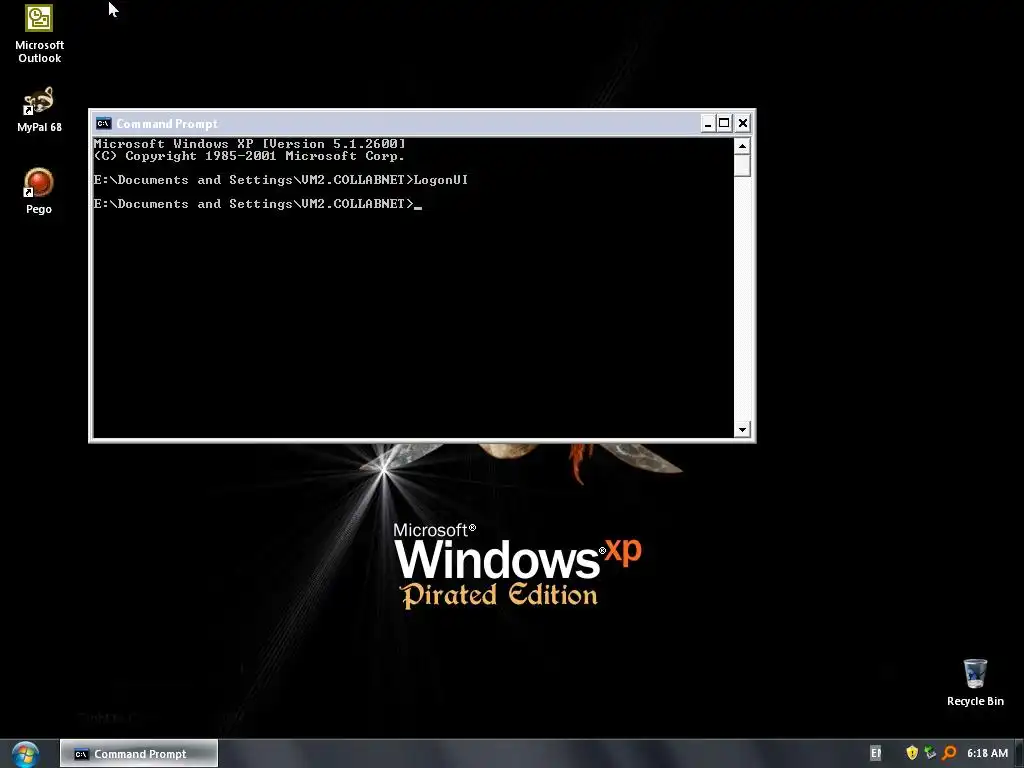Screen dimensions: 1024x768
Task: Select the Recycle Bin icon
Action: tap(975, 682)
